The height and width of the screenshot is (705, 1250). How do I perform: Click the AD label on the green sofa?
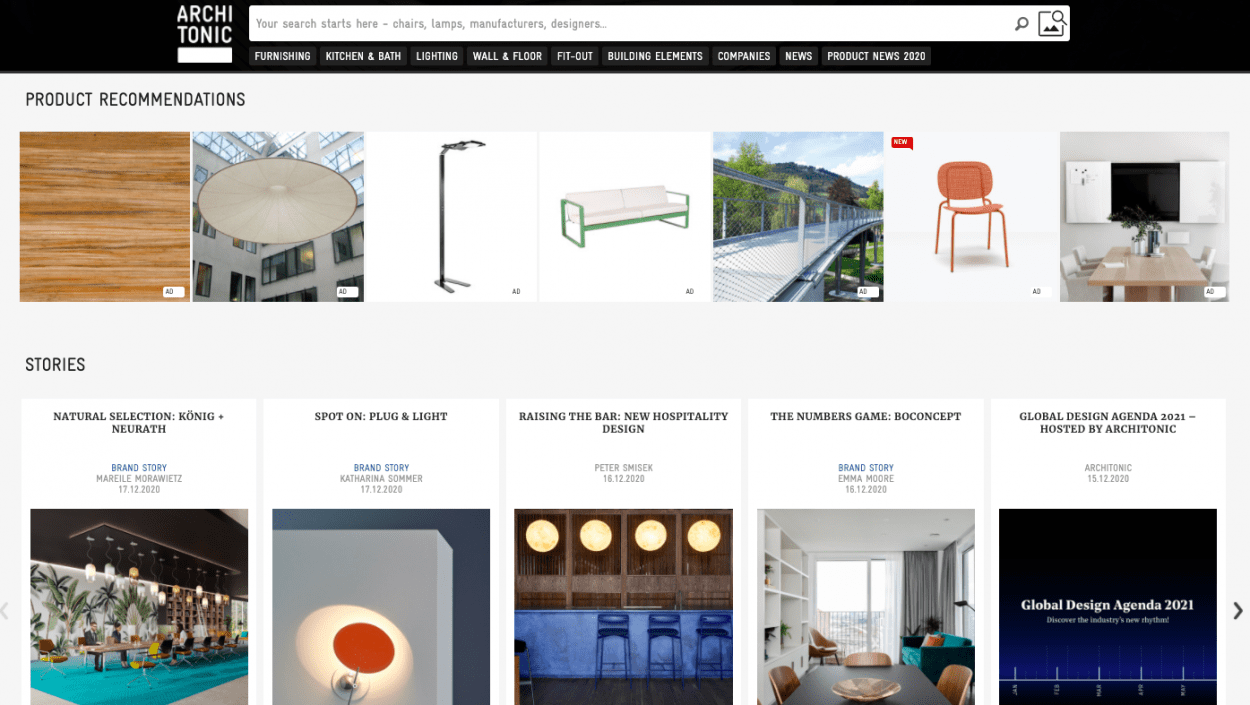pos(690,292)
